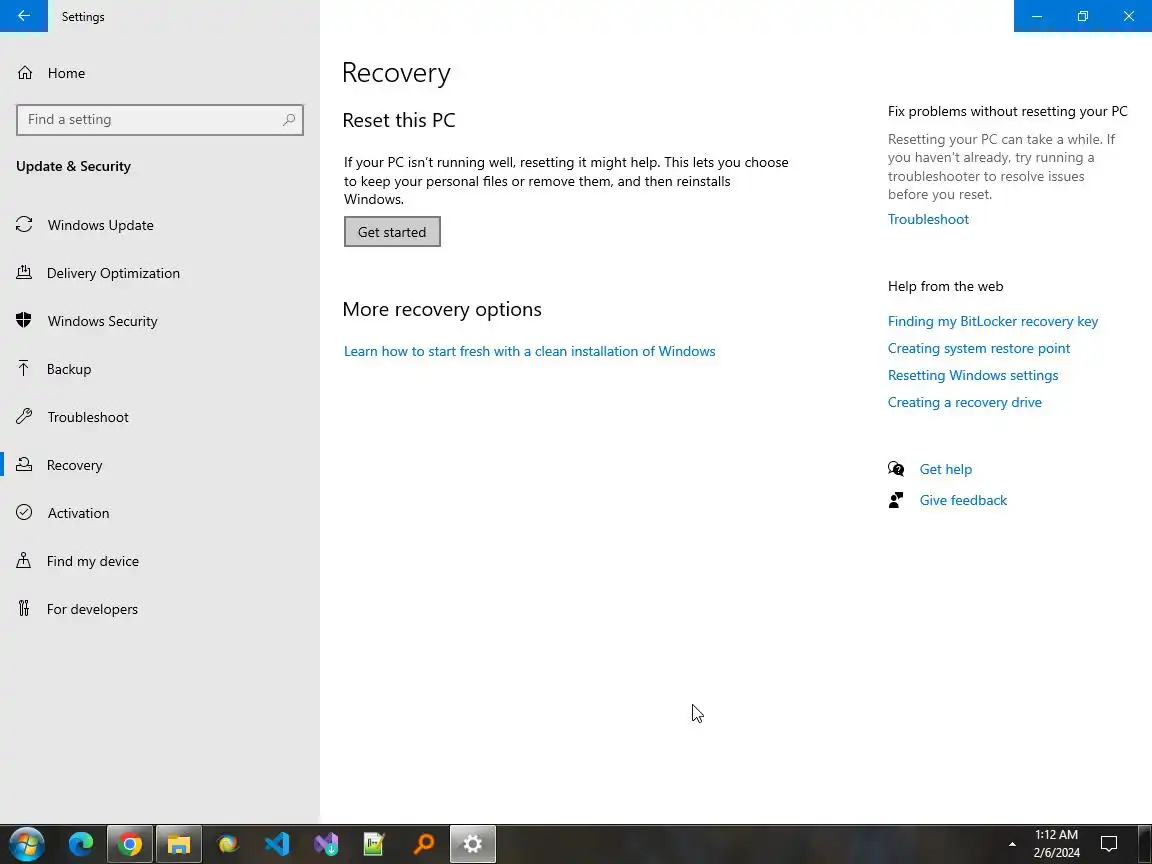Open Visual Studio installer from taskbar
The width and height of the screenshot is (1152, 864).
325,844
